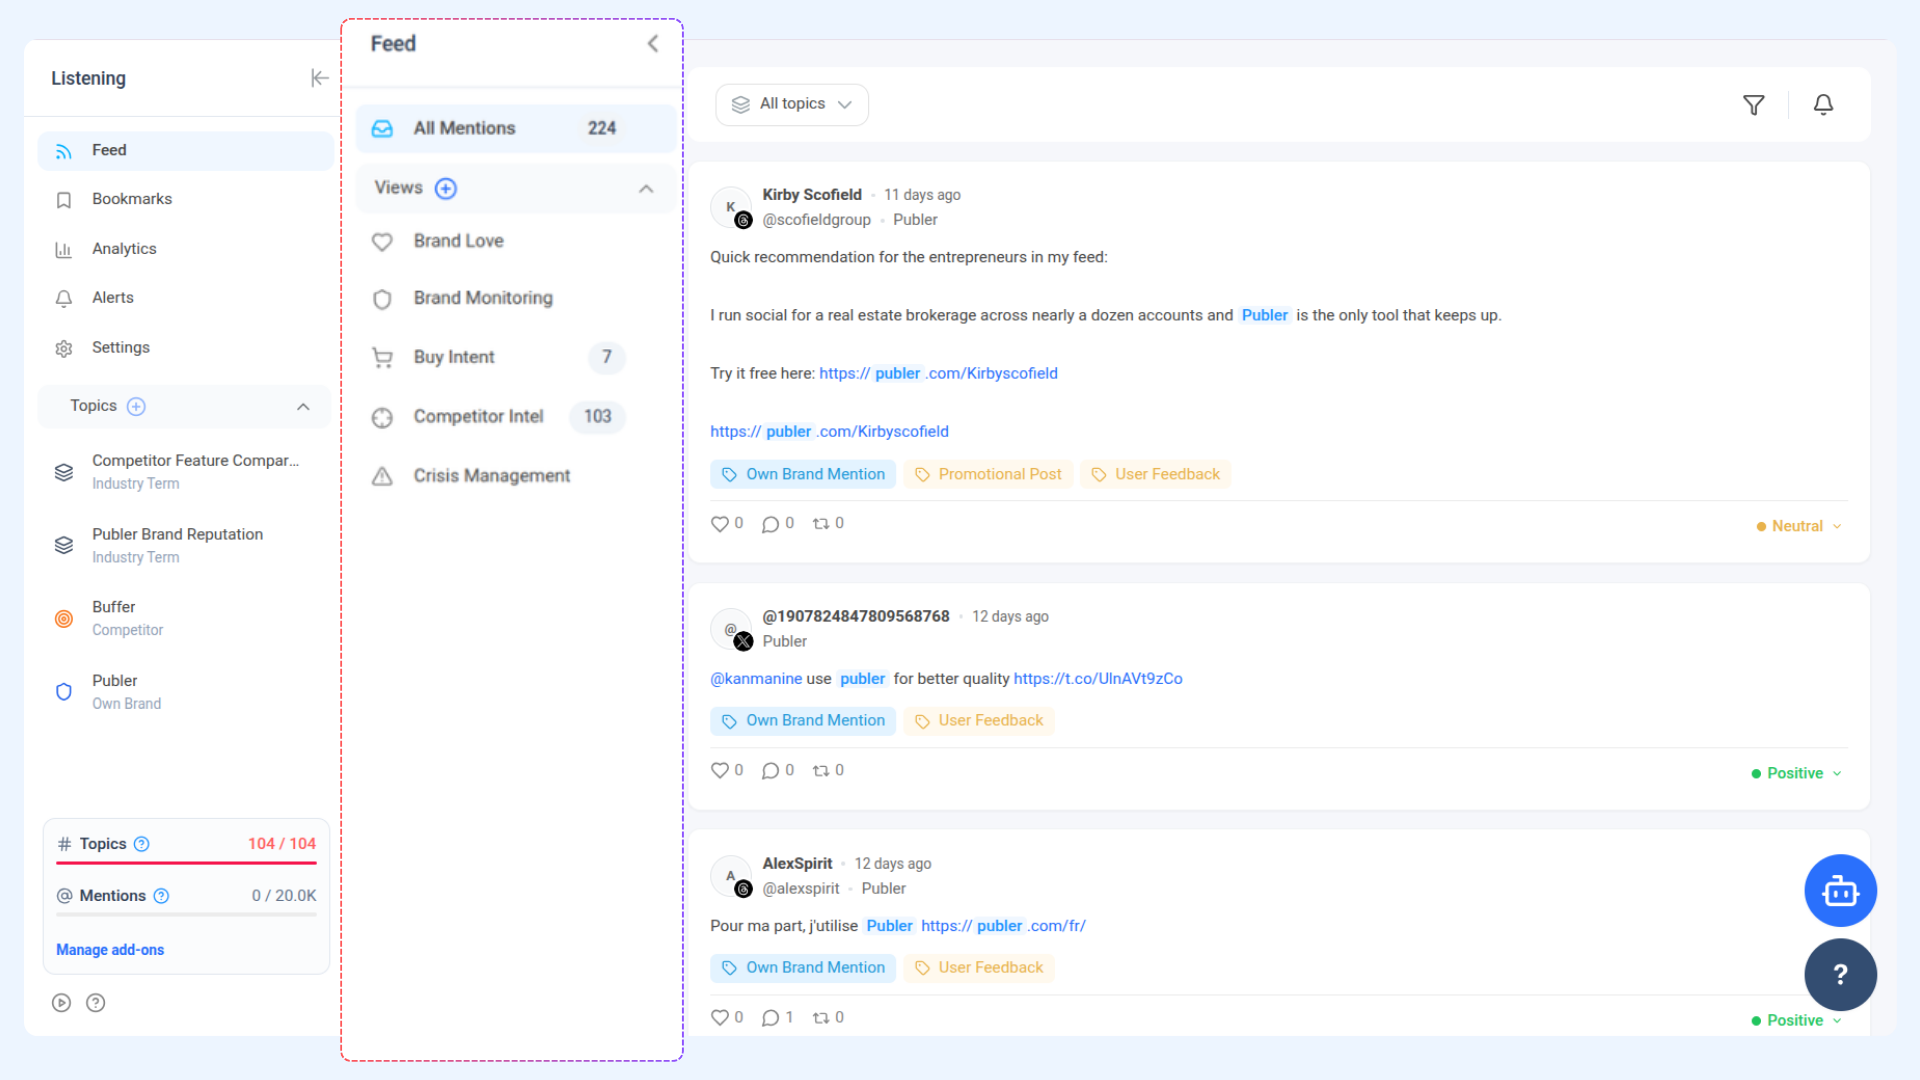Open comments on the @1907824847809568768 post
The image size is (1920, 1080).
click(770, 770)
